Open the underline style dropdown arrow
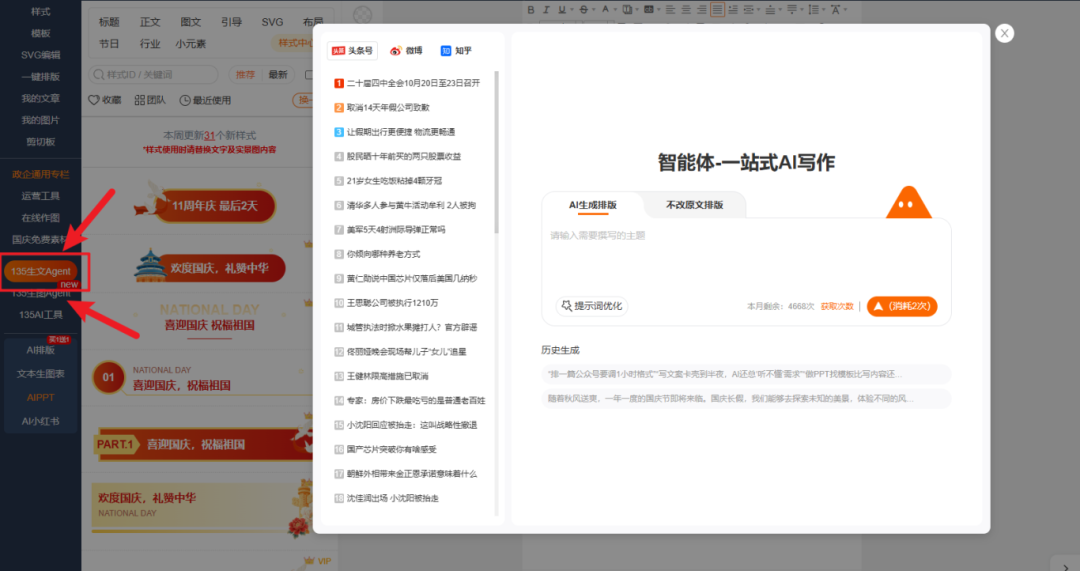The height and width of the screenshot is (571, 1080). click(574, 10)
